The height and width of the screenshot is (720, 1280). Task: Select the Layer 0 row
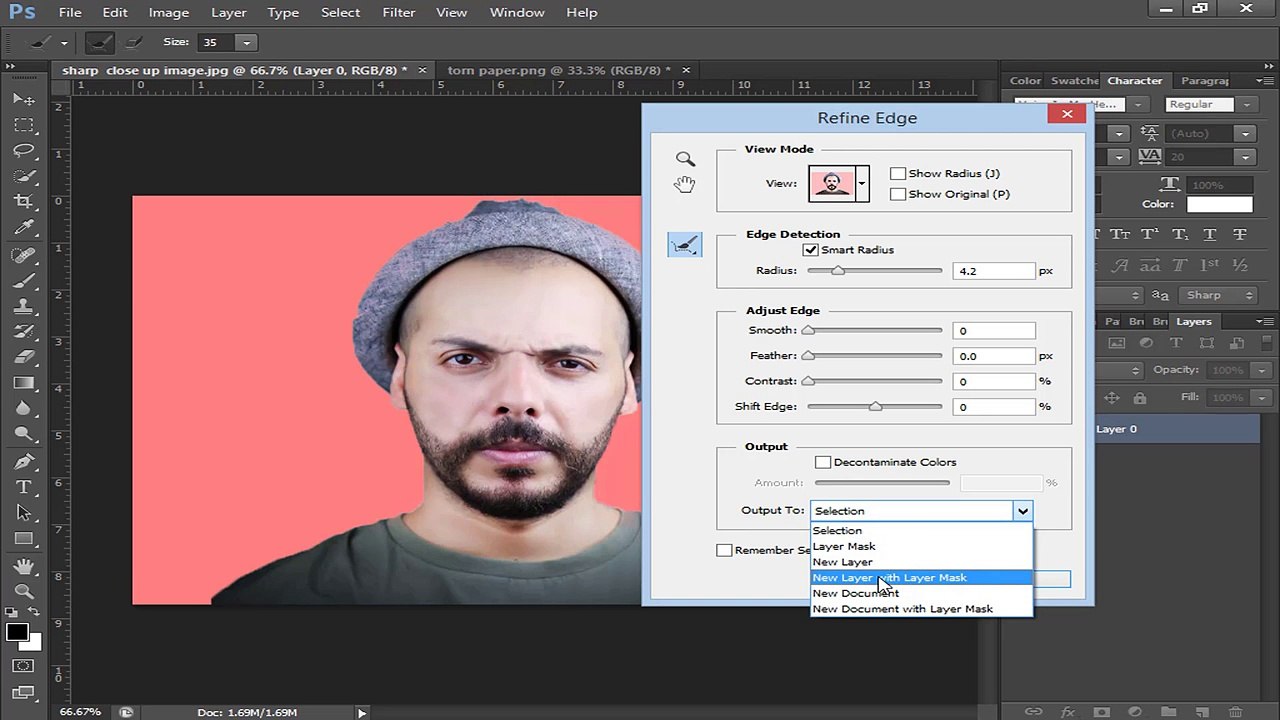(x=1180, y=429)
